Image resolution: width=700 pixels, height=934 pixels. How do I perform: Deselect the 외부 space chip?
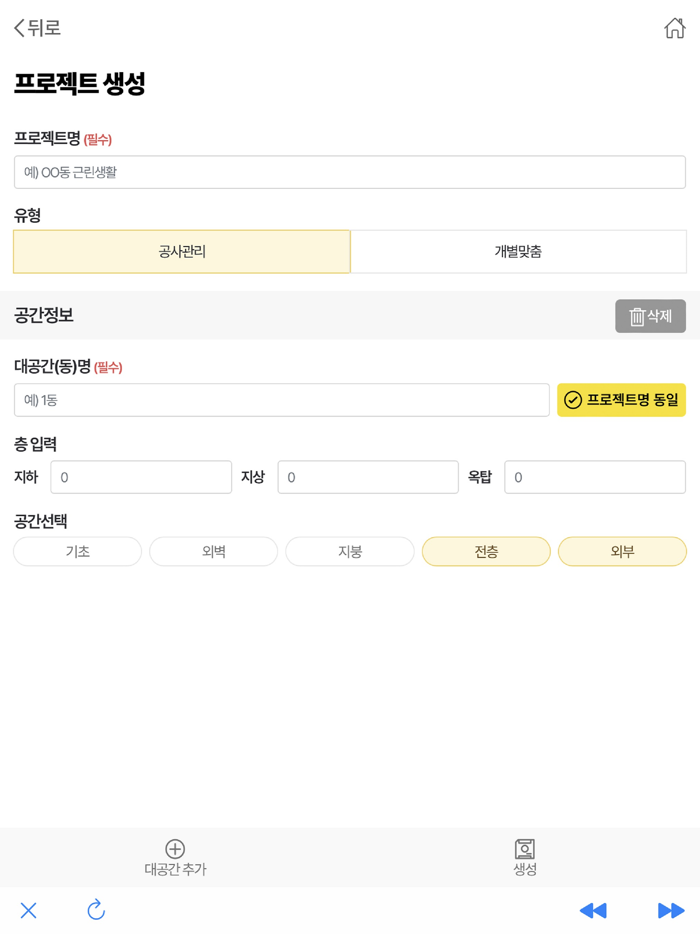tap(622, 551)
